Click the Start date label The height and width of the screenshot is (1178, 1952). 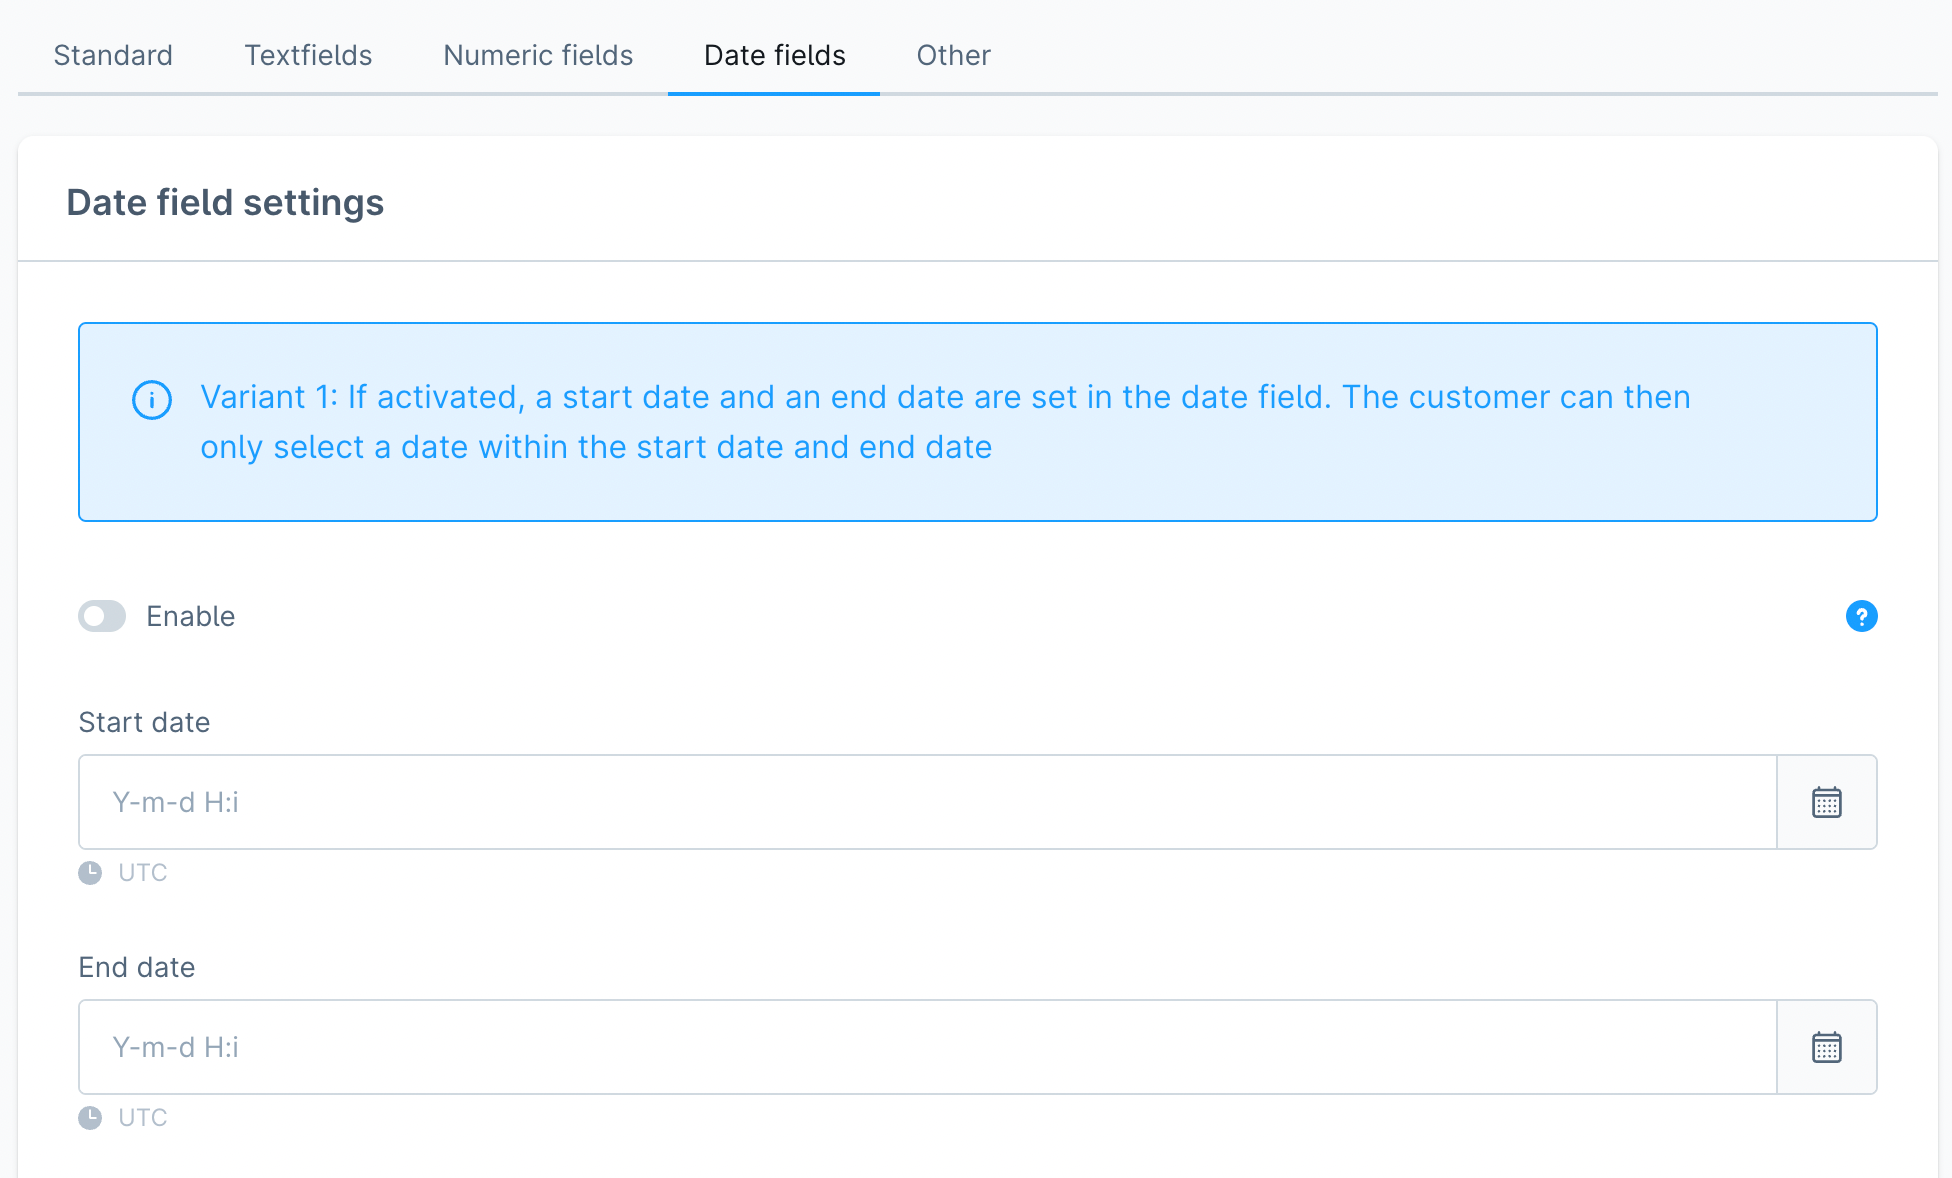tap(144, 722)
